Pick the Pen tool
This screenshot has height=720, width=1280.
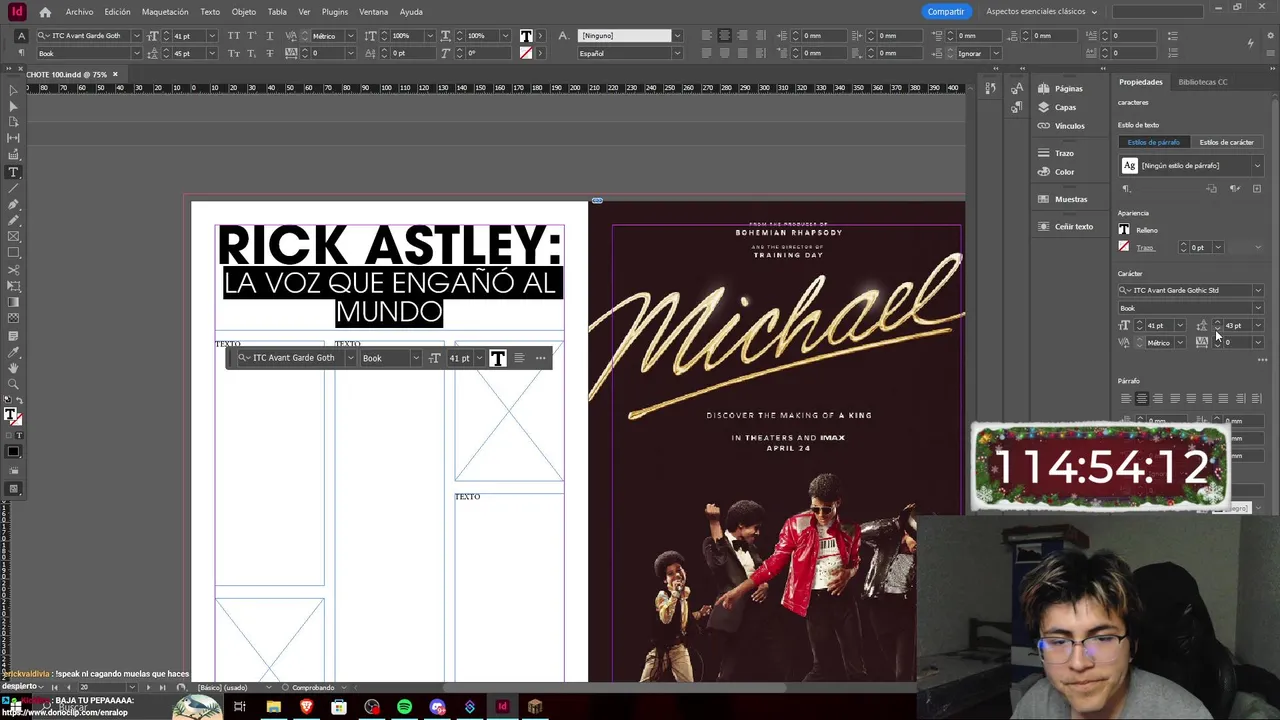point(13,204)
